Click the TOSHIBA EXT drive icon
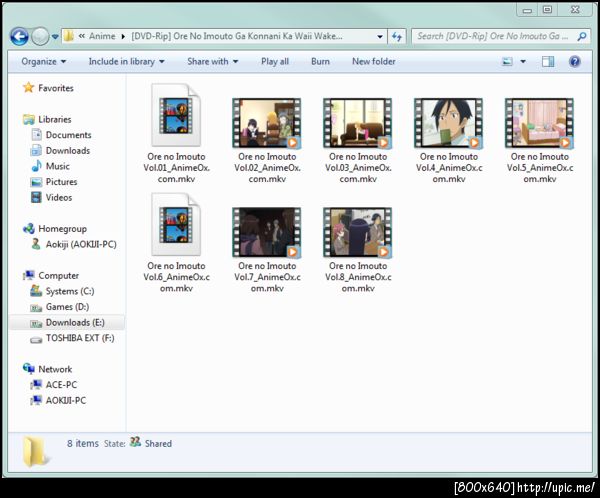This screenshot has height=498, width=600. (36, 339)
